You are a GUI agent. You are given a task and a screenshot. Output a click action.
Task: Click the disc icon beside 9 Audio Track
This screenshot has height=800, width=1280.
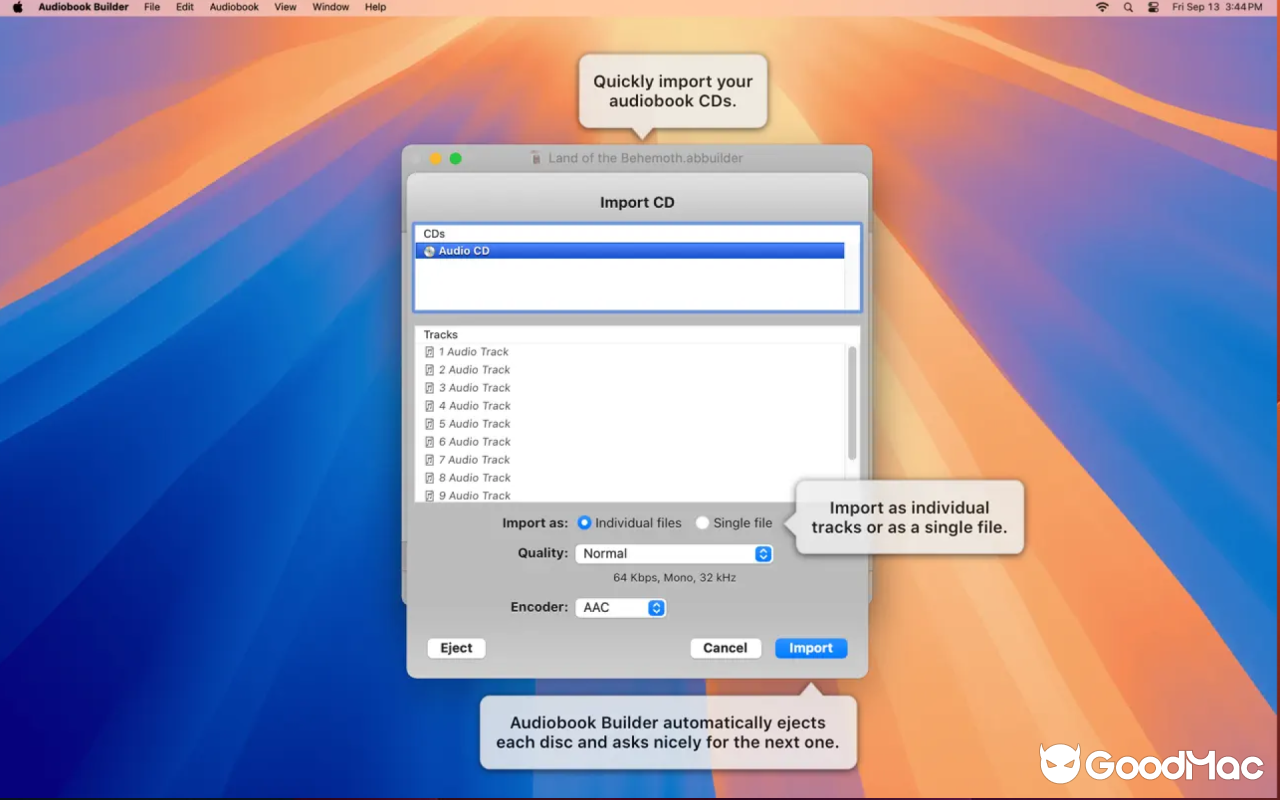(431, 495)
